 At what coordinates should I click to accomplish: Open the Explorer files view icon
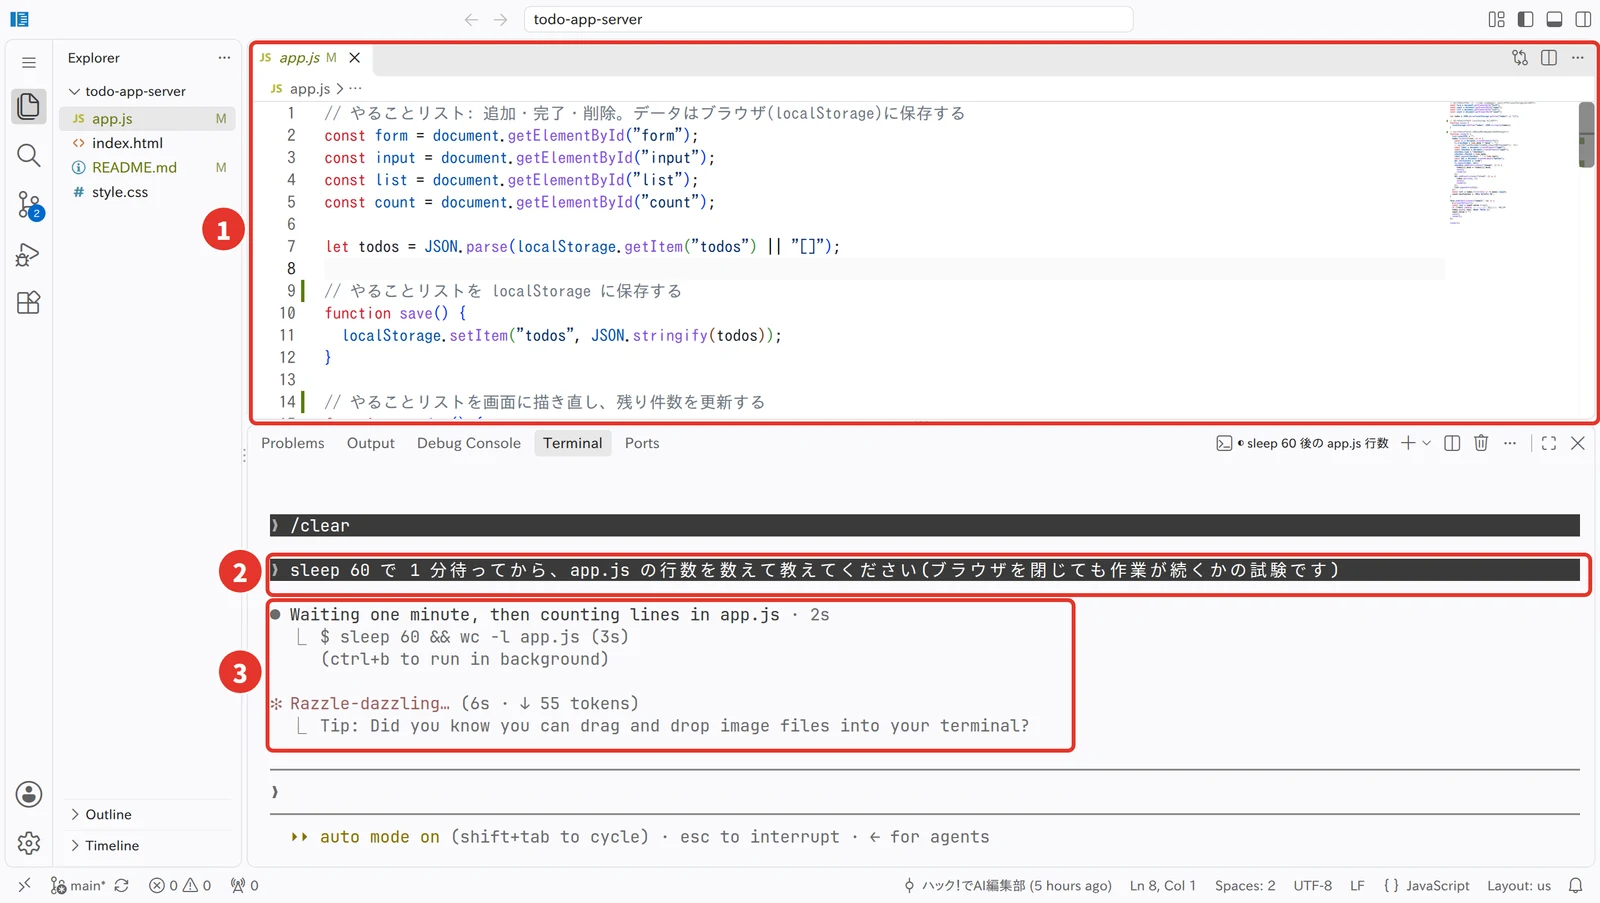[x=28, y=105]
